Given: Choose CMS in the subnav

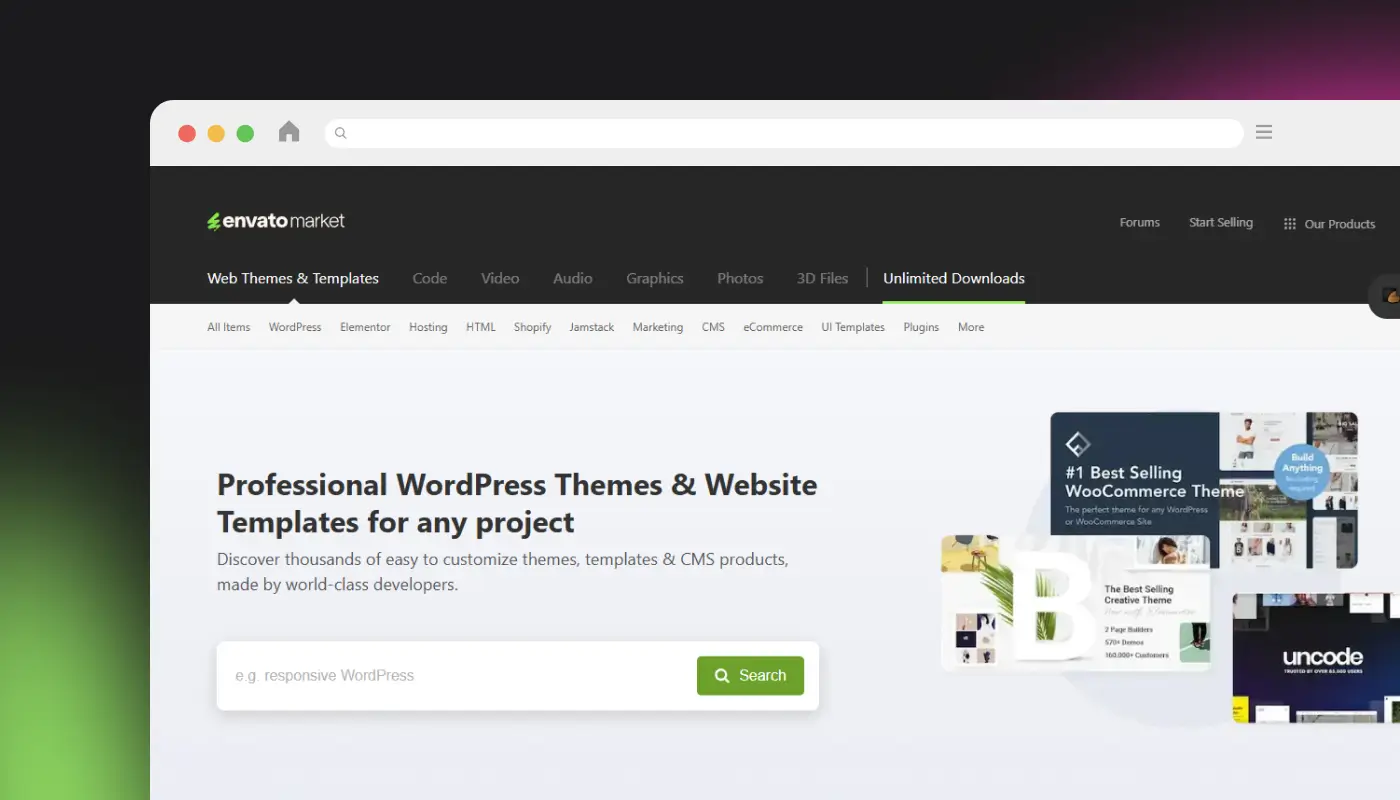Looking at the screenshot, I should (x=713, y=327).
